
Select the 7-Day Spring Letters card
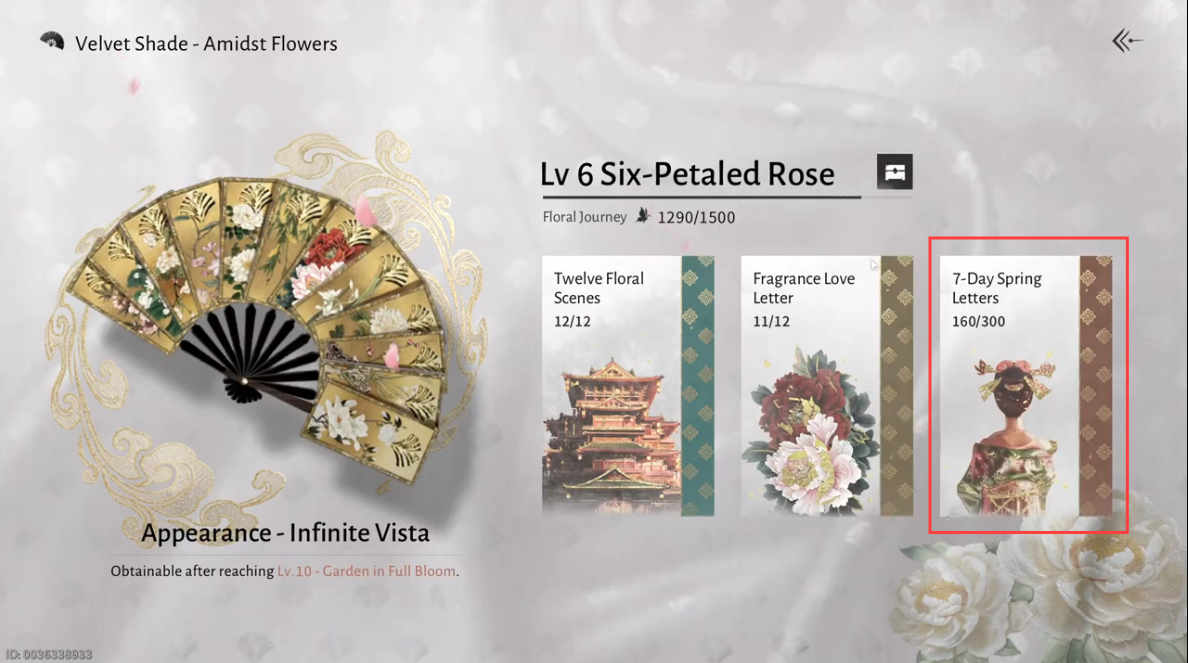[x=1026, y=386]
